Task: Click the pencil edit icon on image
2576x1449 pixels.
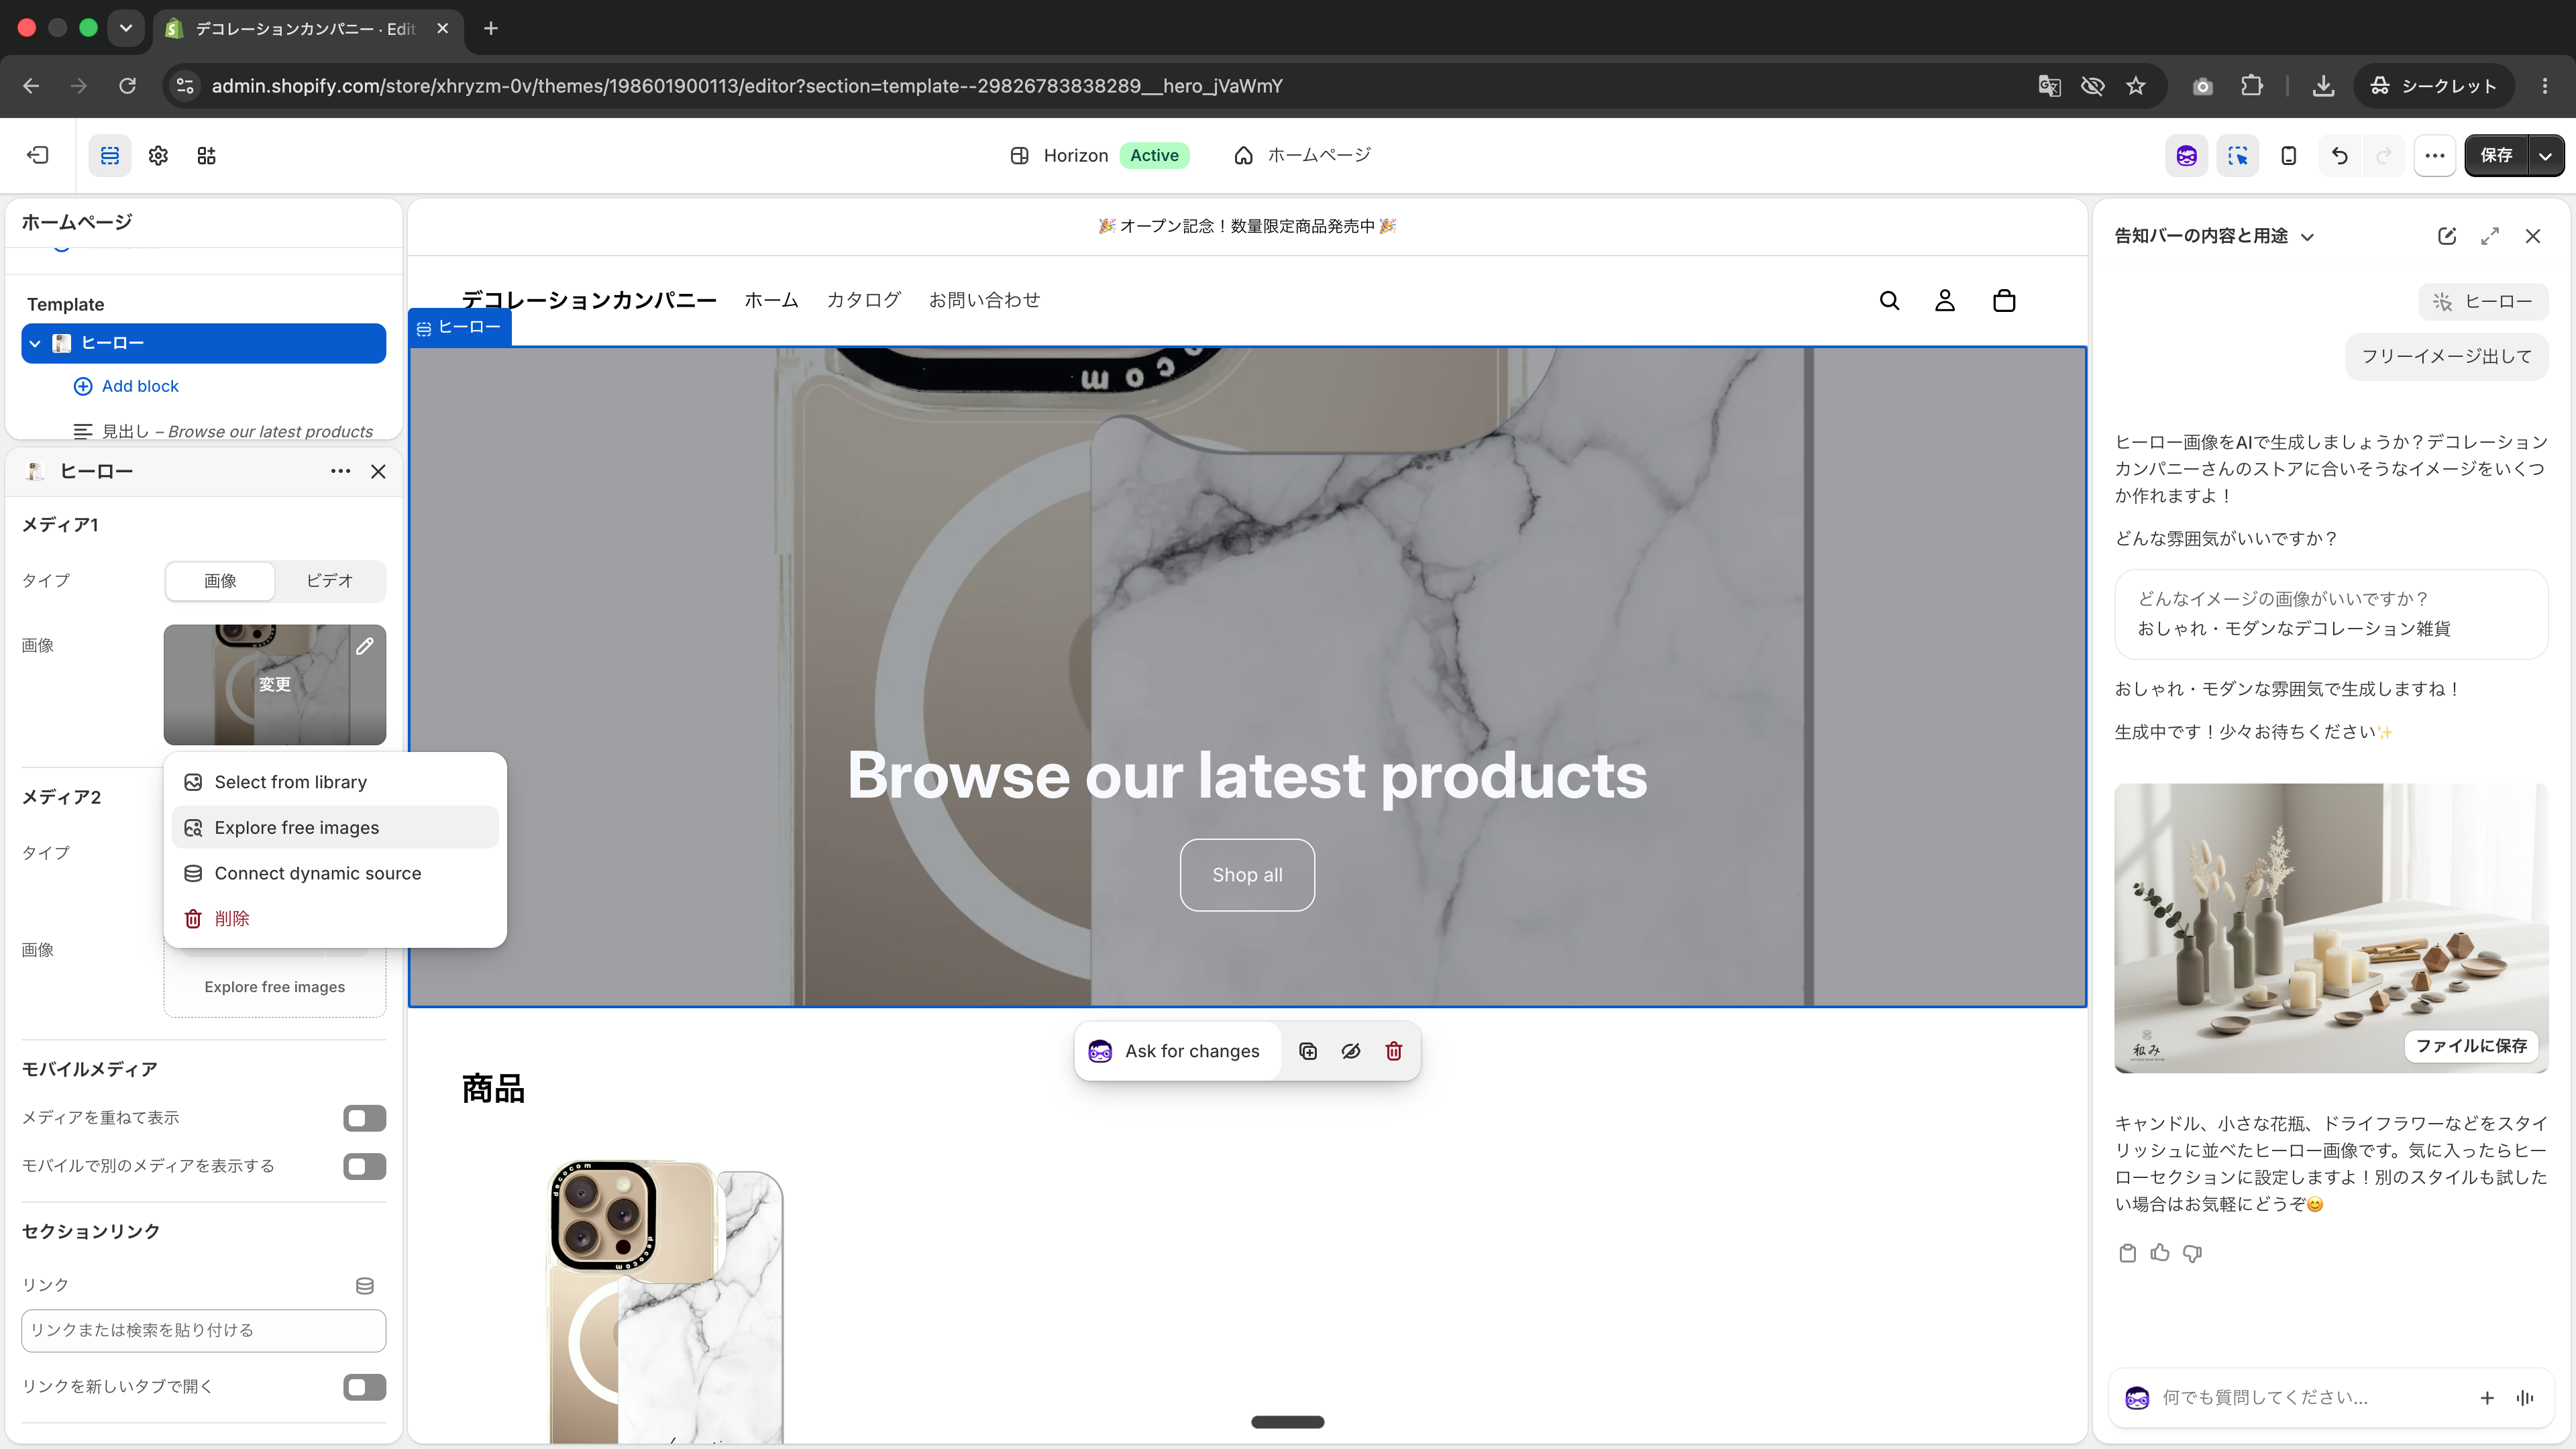Action: 365,646
